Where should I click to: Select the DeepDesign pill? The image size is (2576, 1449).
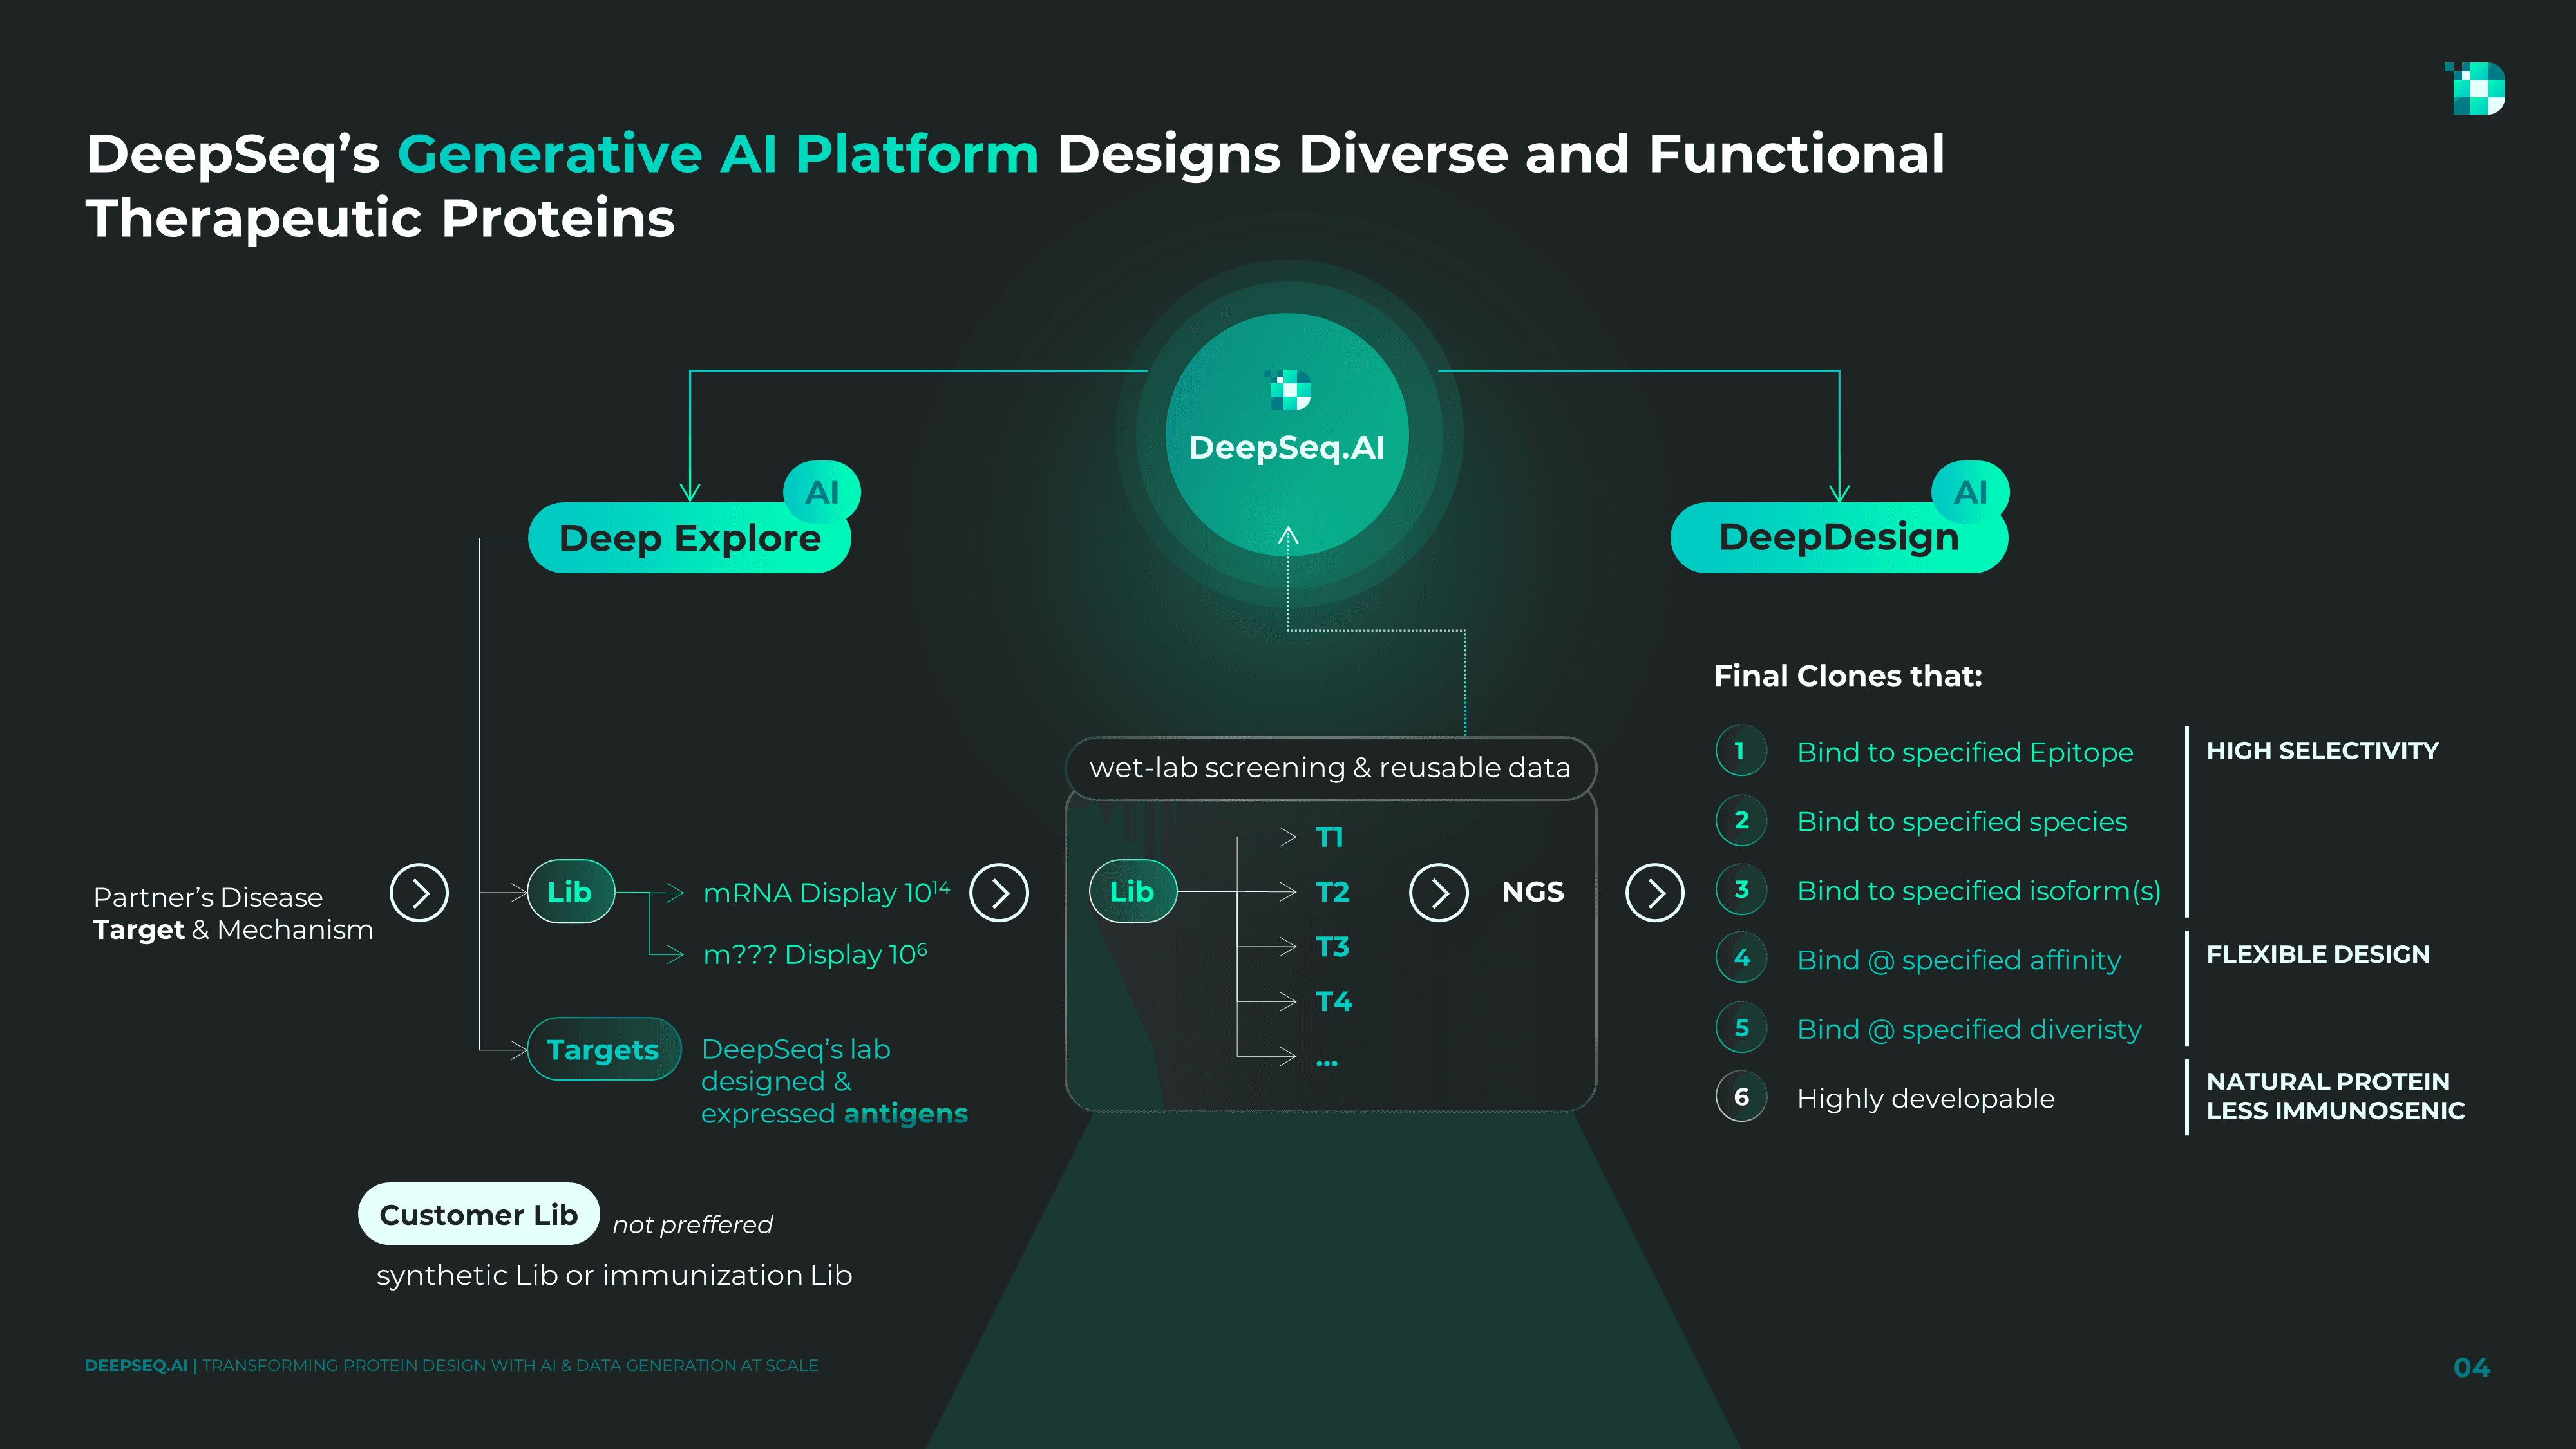click(x=1838, y=538)
